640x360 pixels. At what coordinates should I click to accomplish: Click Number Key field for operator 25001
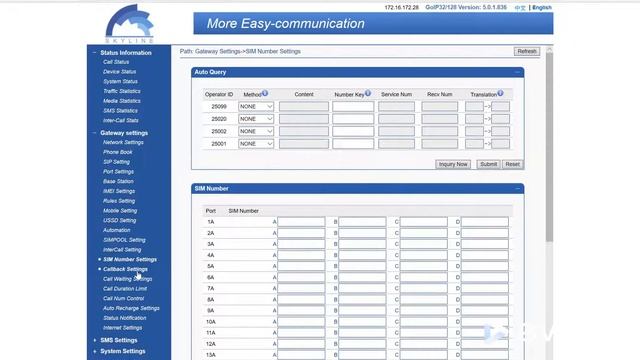(353, 144)
